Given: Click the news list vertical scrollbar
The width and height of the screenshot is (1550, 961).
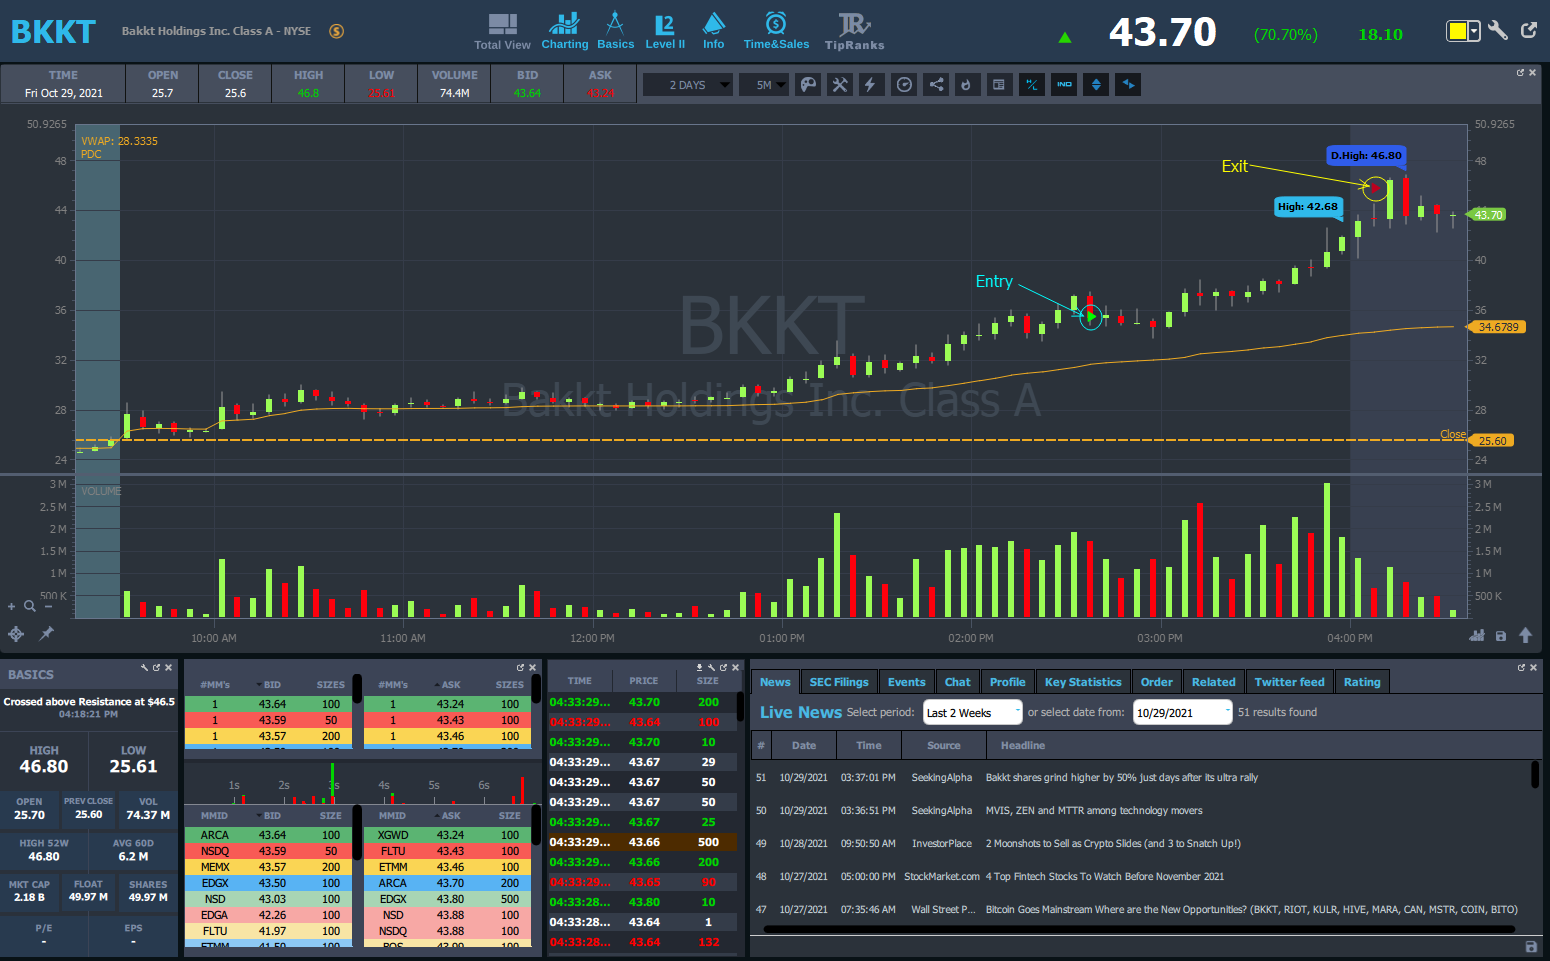Looking at the screenshot, I should click(1535, 775).
